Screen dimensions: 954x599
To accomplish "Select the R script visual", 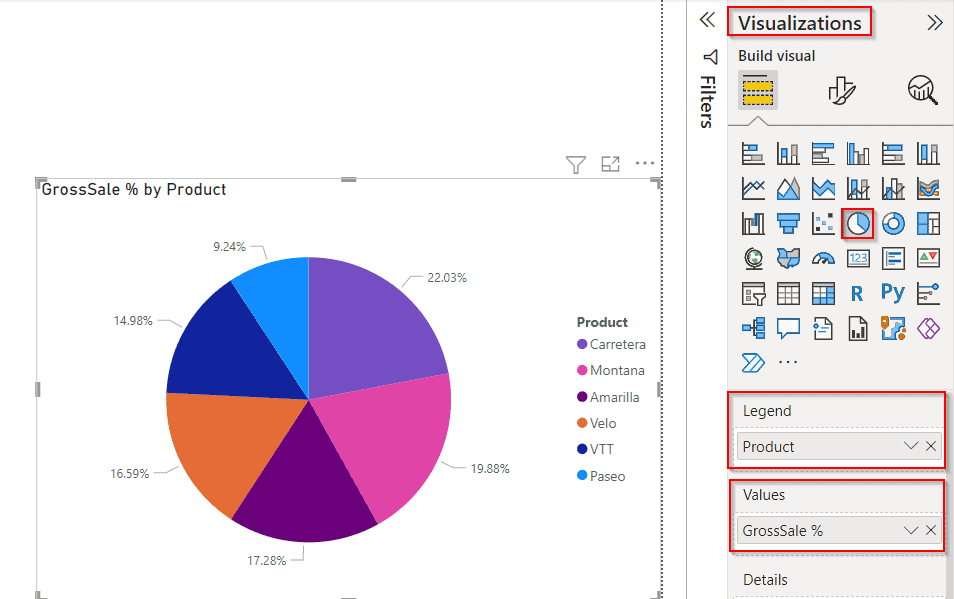I will (x=857, y=294).
